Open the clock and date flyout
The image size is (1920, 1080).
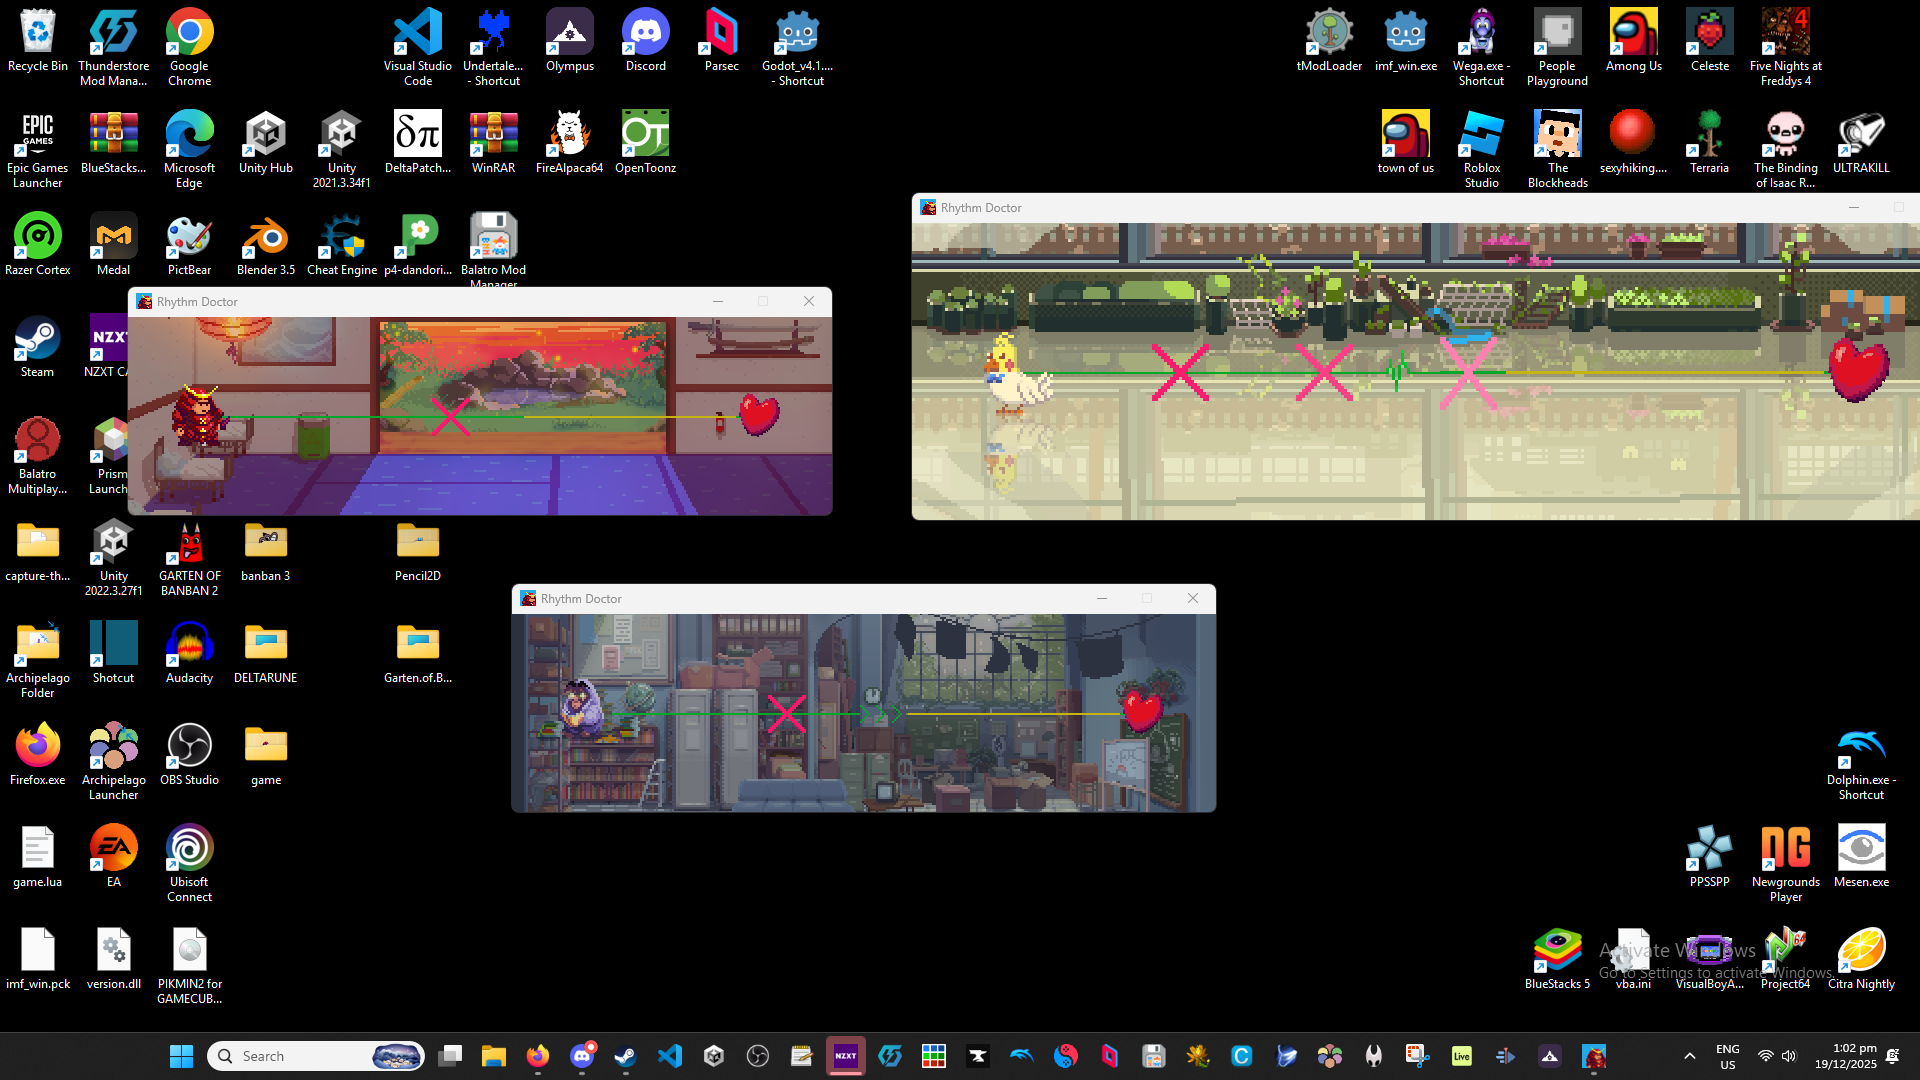(x=1846, y=1056)
